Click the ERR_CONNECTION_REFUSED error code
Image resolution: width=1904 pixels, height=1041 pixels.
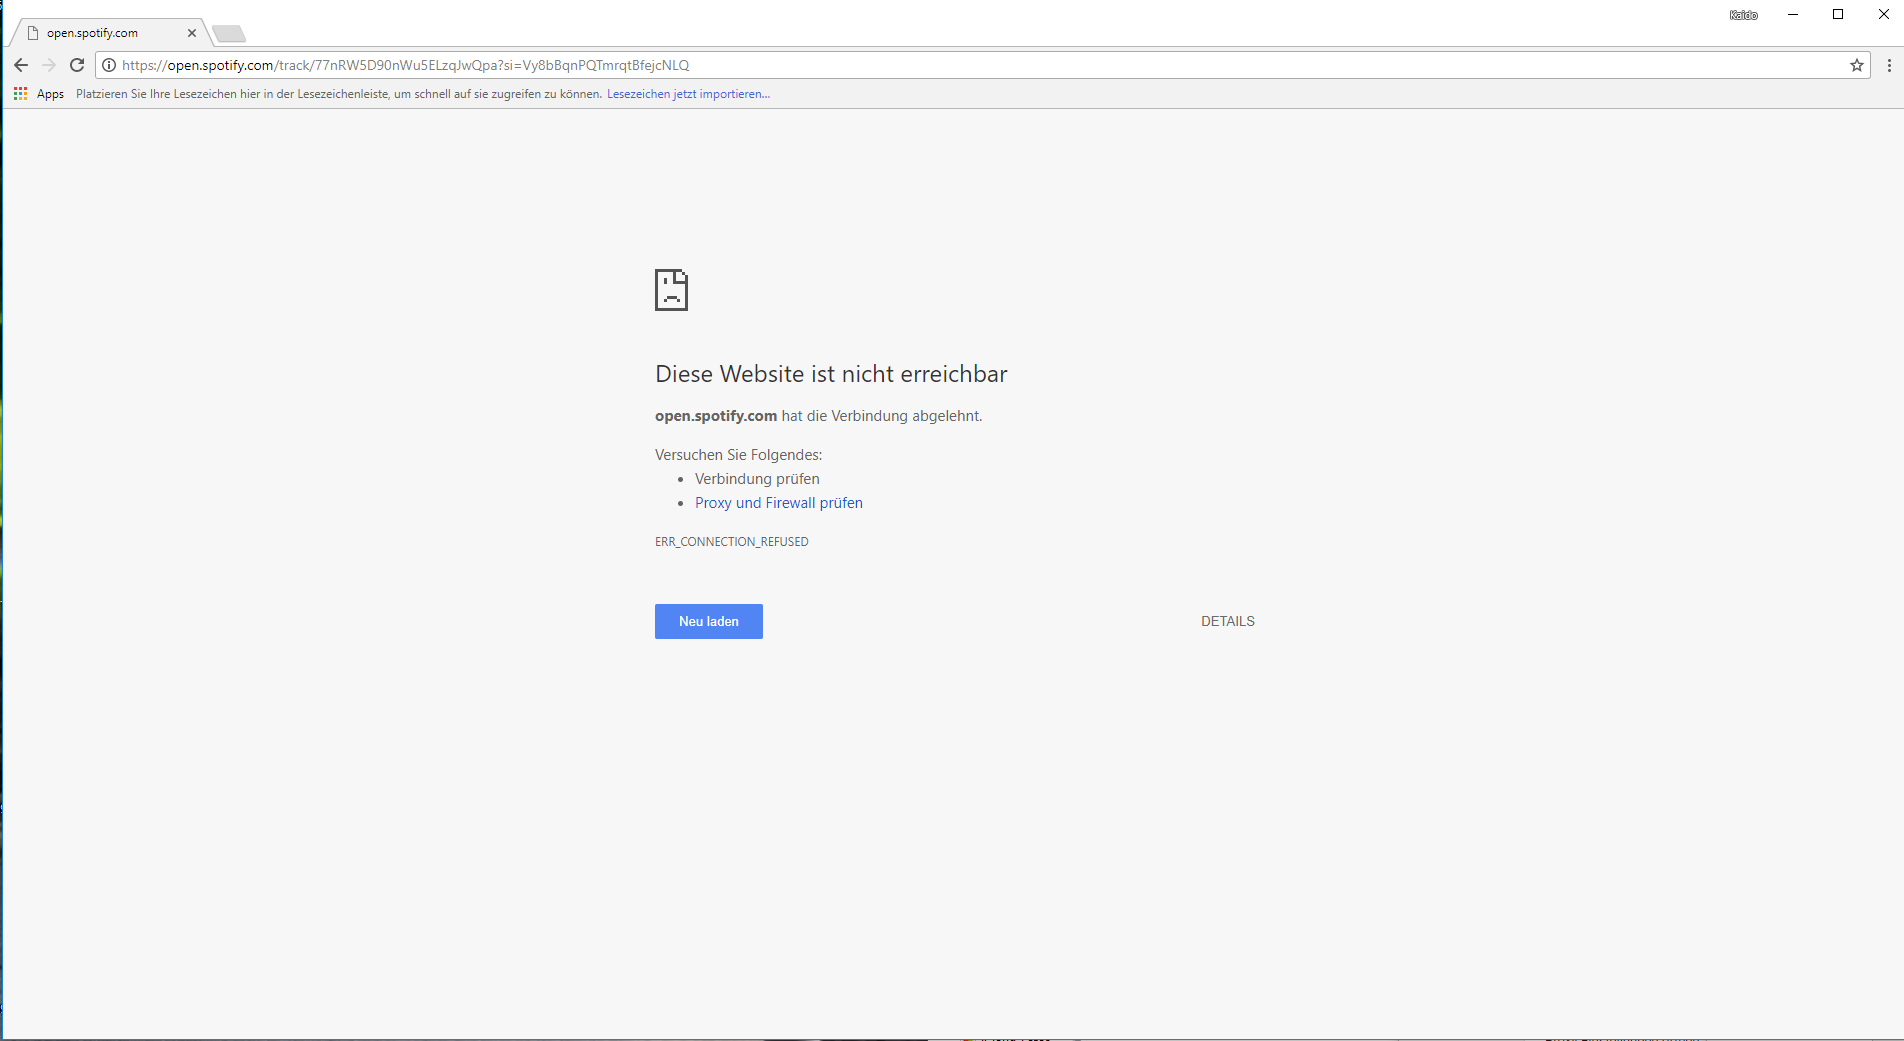click(732, 542)
